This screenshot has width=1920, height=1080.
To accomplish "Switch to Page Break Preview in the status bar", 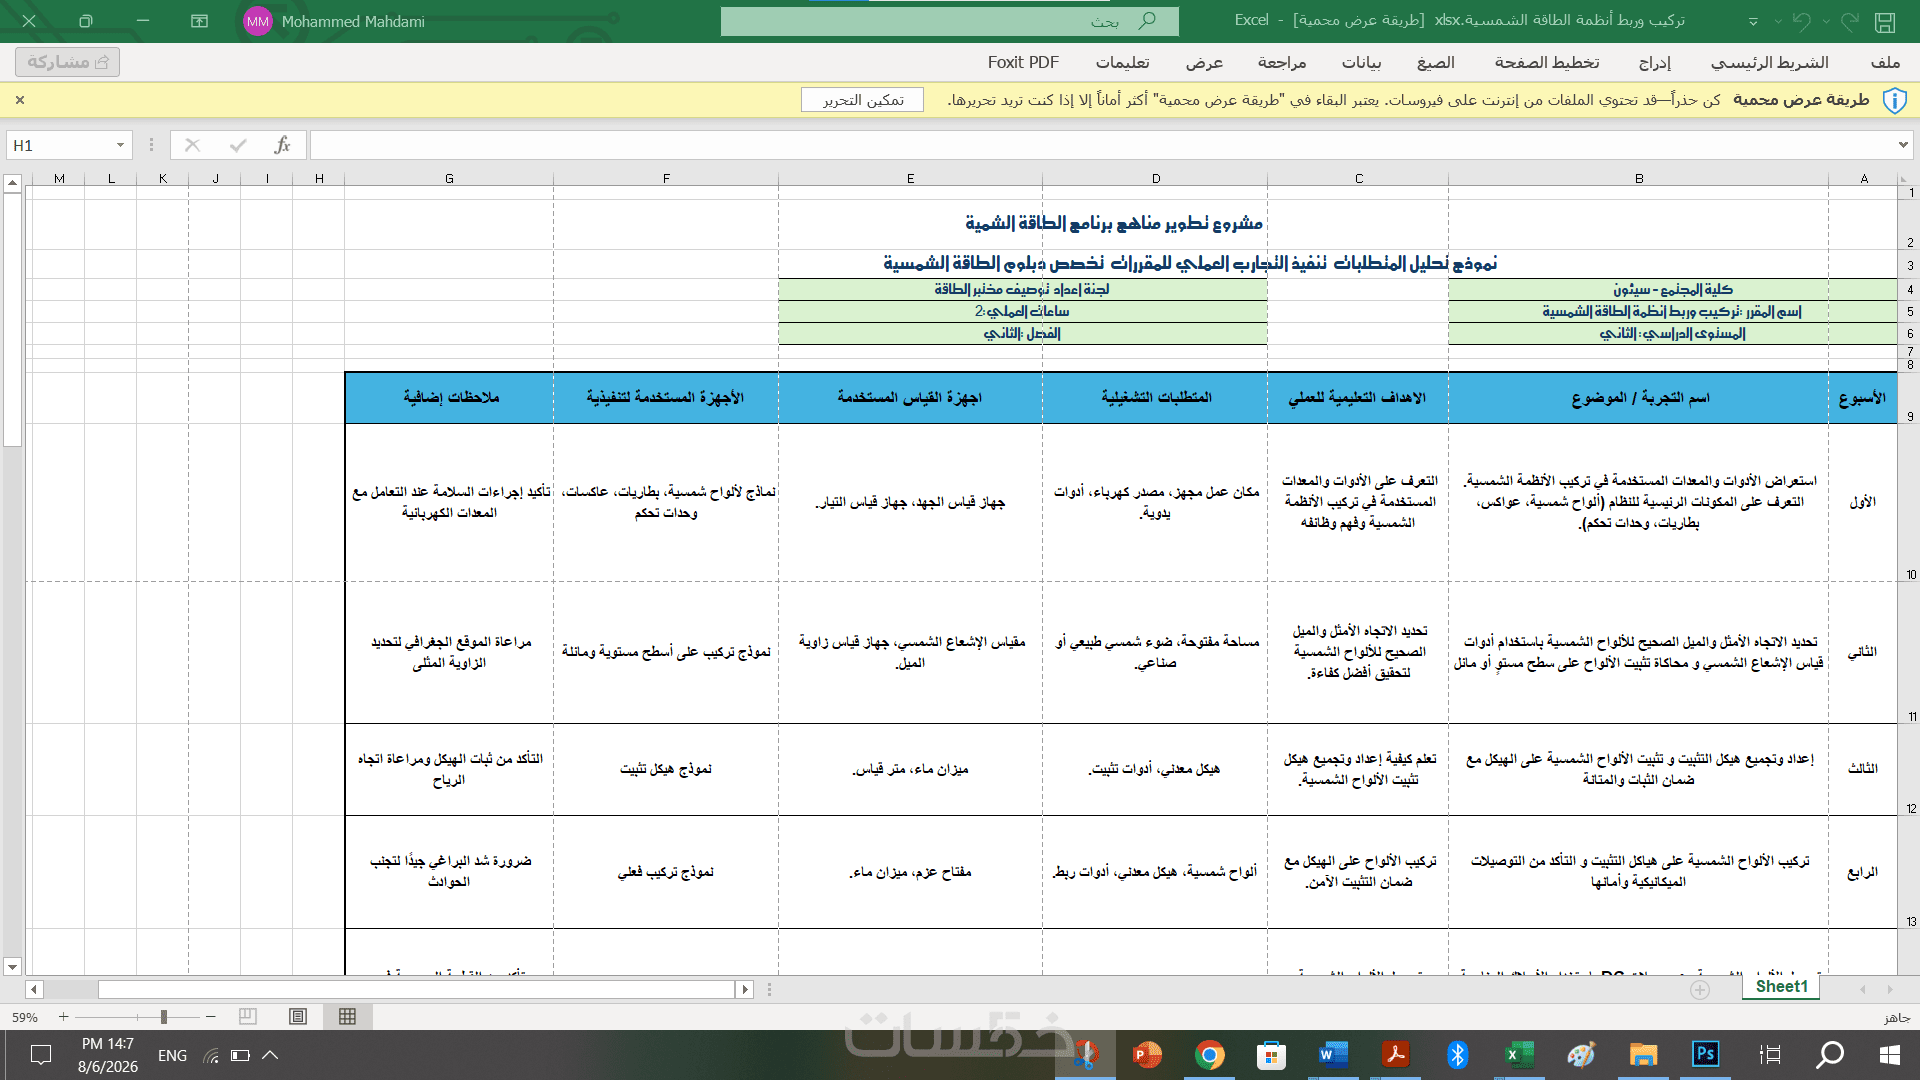I will (248, 1017).
